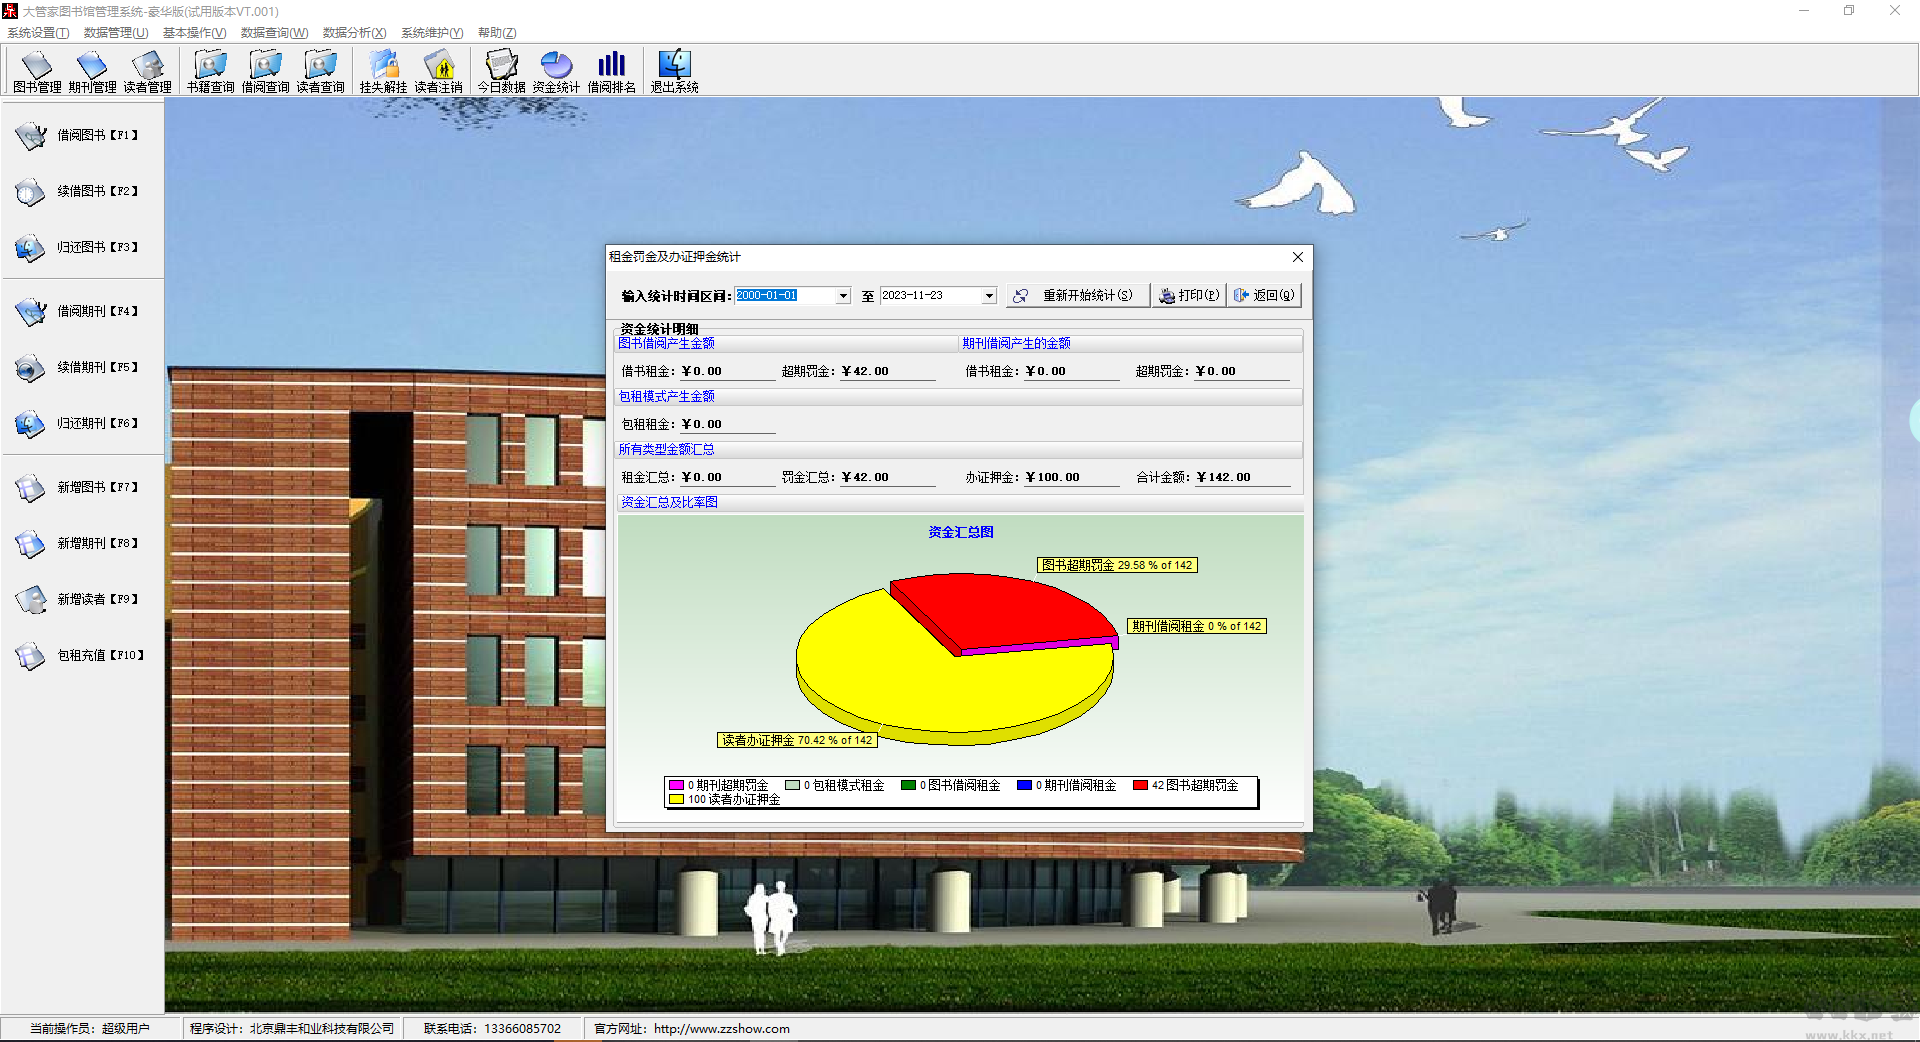Screen dimensions: 1920x1042
Task: Open 读者管理 toolbar icon
Action: click(147, 72)
